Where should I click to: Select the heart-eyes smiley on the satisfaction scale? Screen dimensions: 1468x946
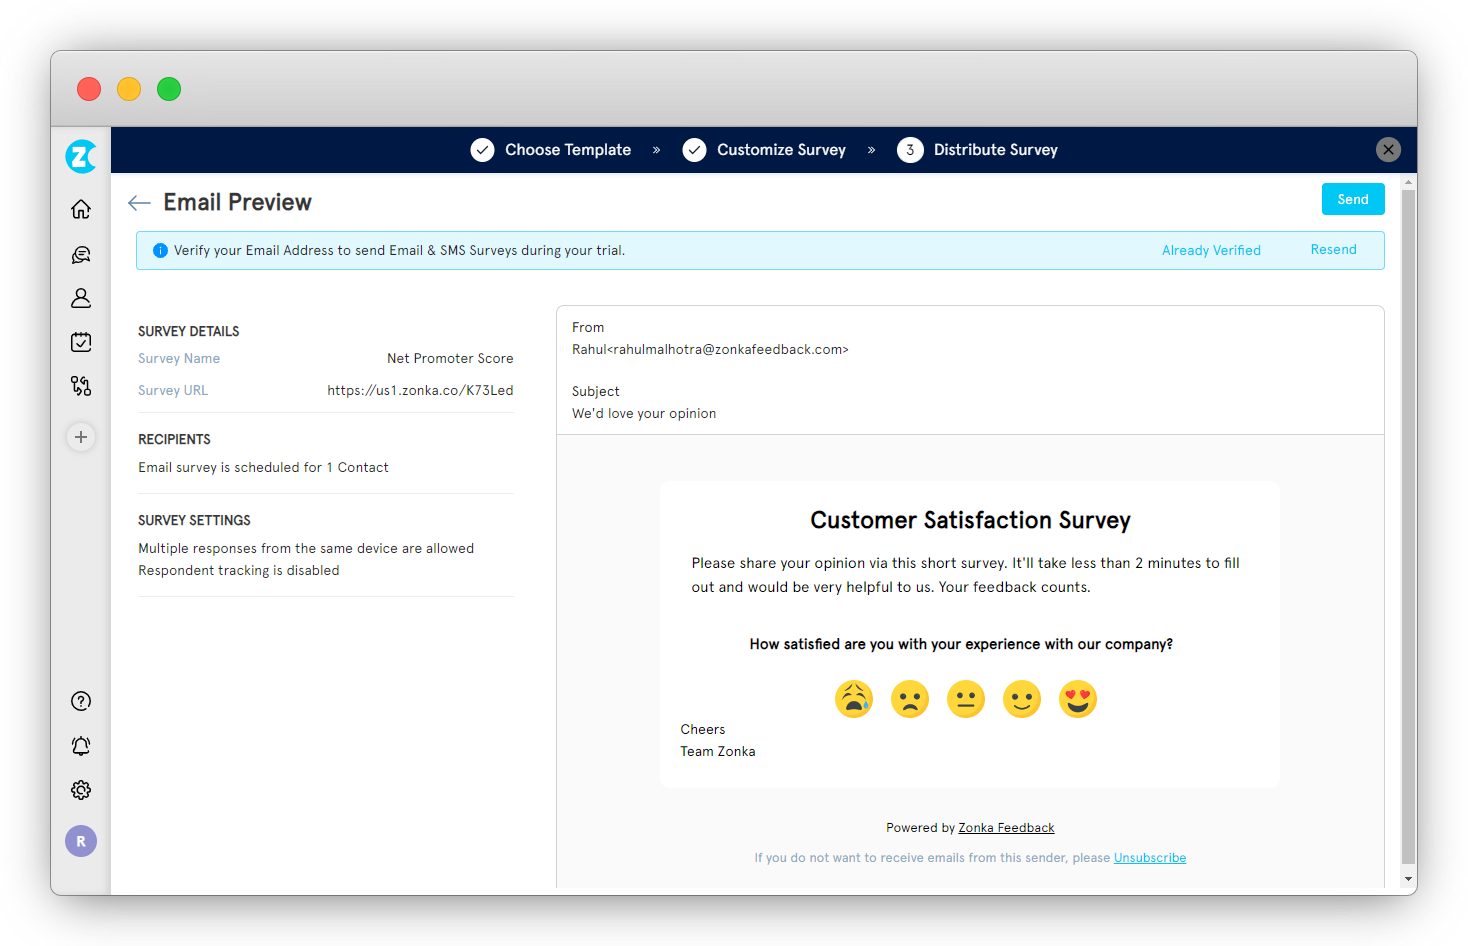1078,699
